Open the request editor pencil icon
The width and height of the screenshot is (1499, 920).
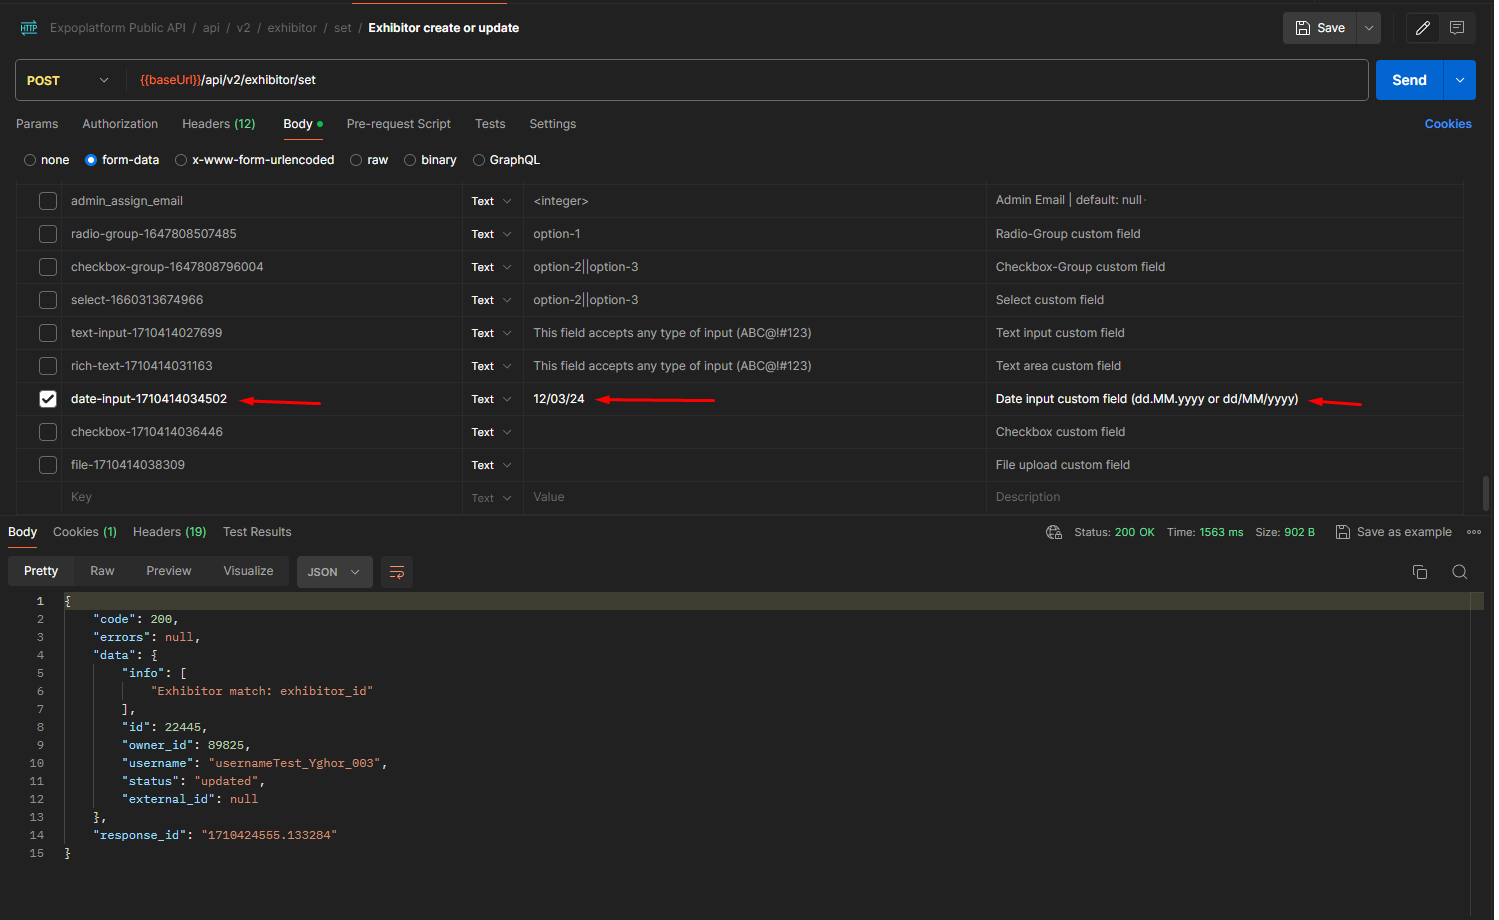(1422, 27)
